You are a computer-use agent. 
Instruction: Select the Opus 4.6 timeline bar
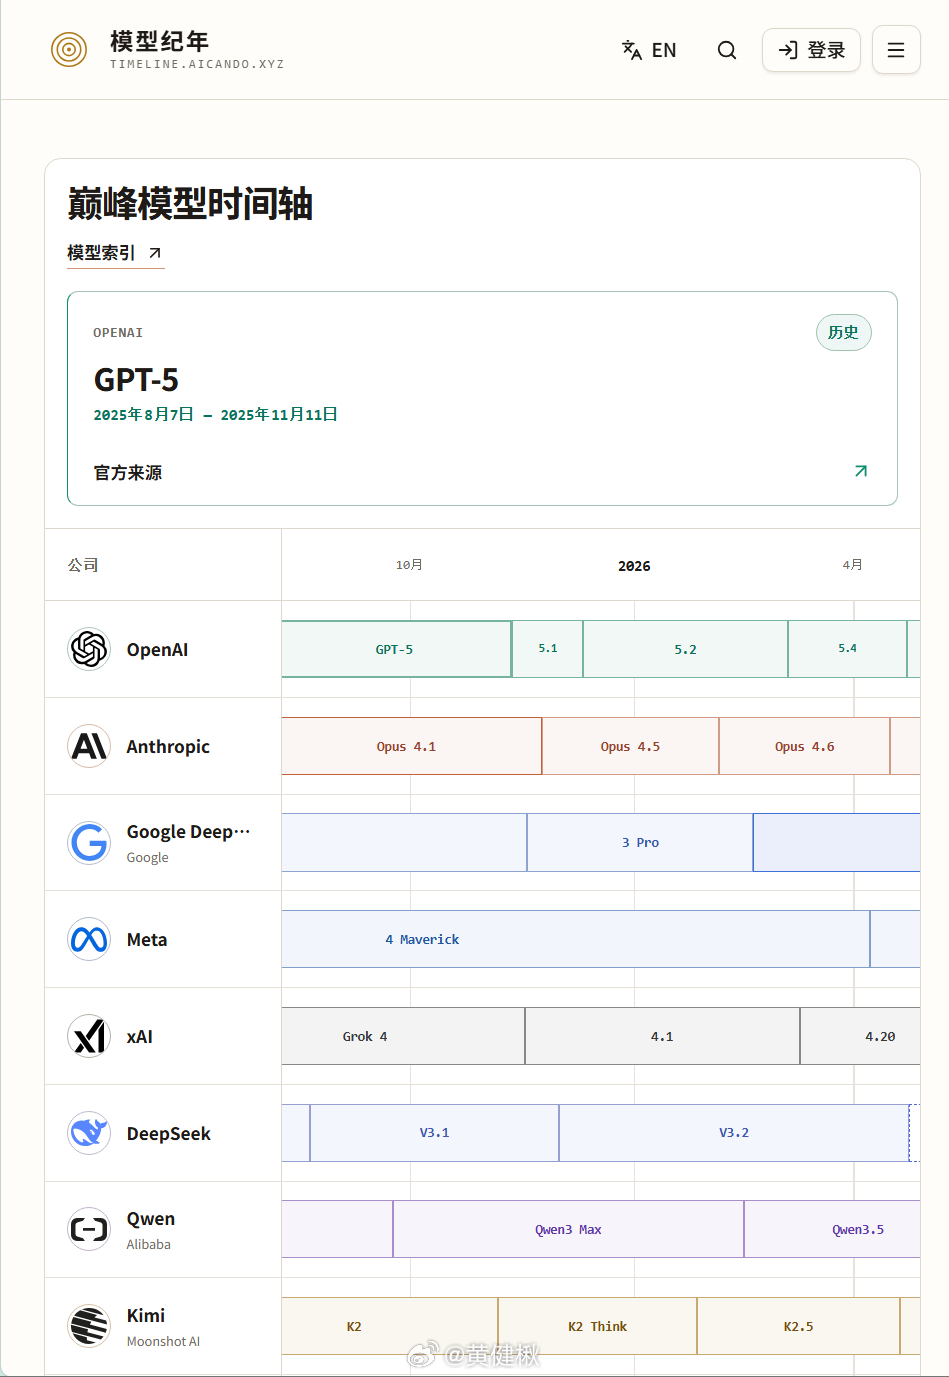[x=804, y=746]
